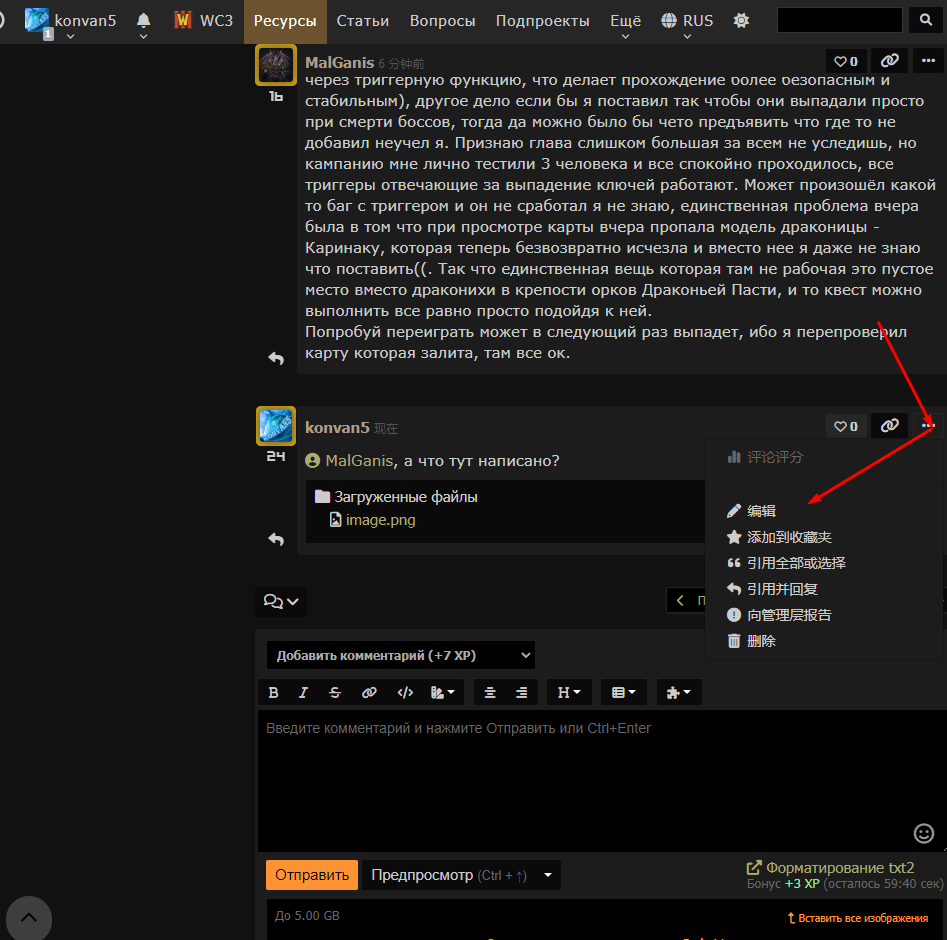Image resolution: width=947 pixels, height=940 pixels.
Task: Open heading H dropdown
Action: coord(569,692)
